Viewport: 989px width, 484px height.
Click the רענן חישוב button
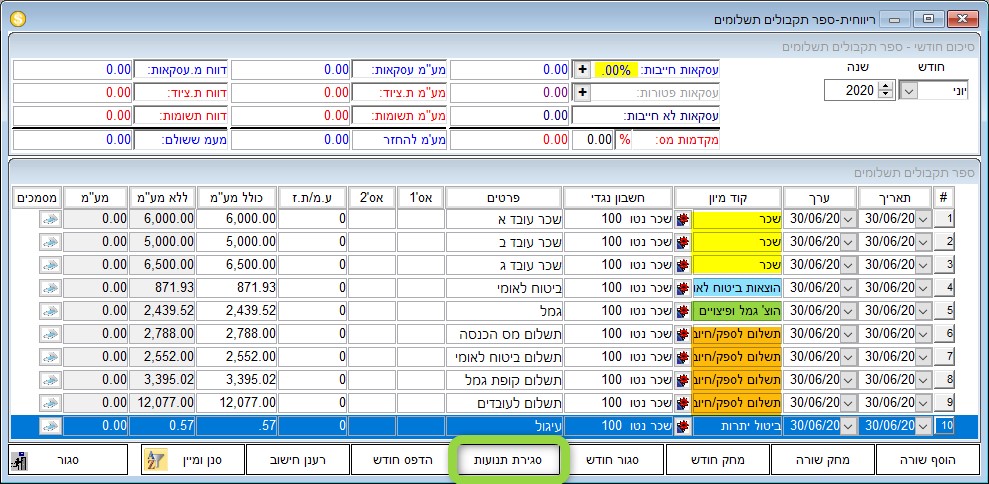[296, 461]
